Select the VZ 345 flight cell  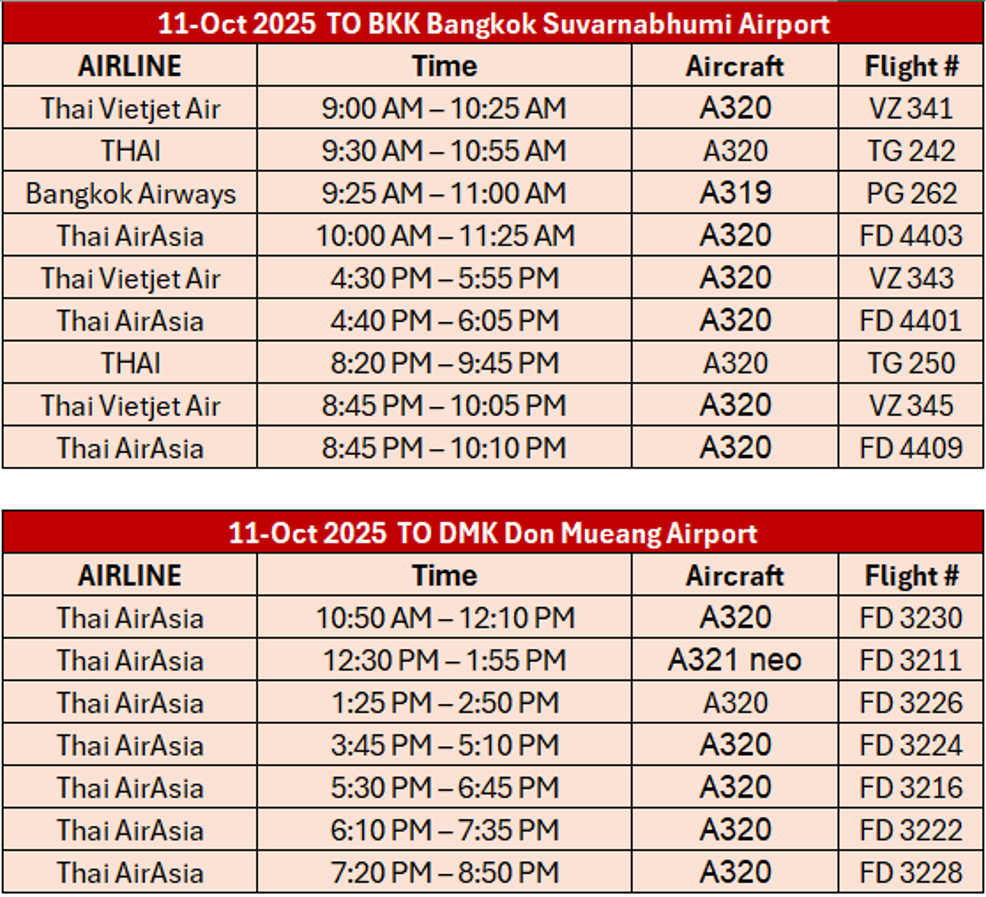click(x=911, y=405)
